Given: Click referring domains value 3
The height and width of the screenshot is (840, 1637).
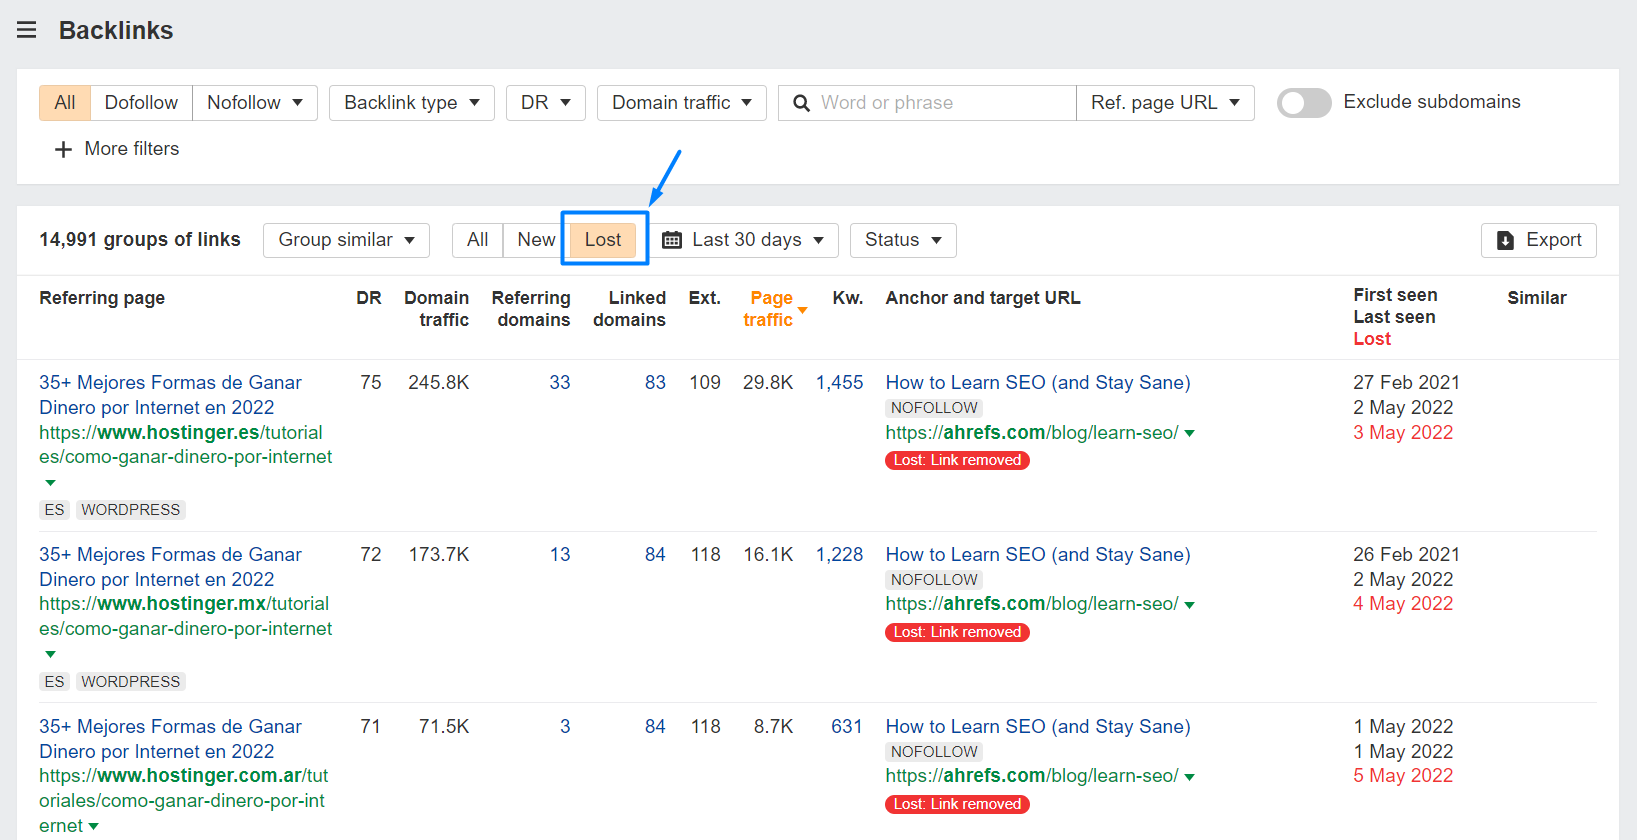Looking at the screenshot, I should (565, 727).
